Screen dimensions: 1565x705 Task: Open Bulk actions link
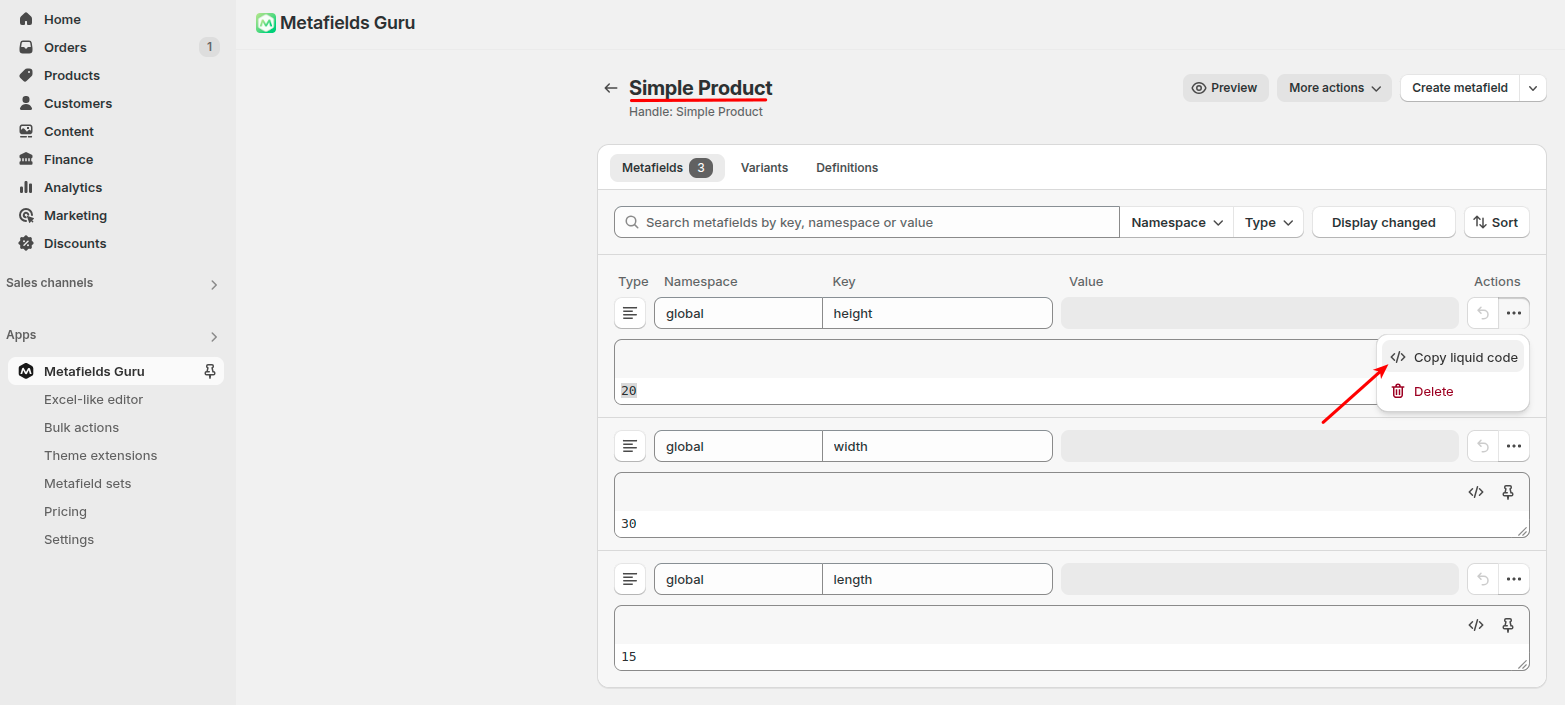coord(81,427)
